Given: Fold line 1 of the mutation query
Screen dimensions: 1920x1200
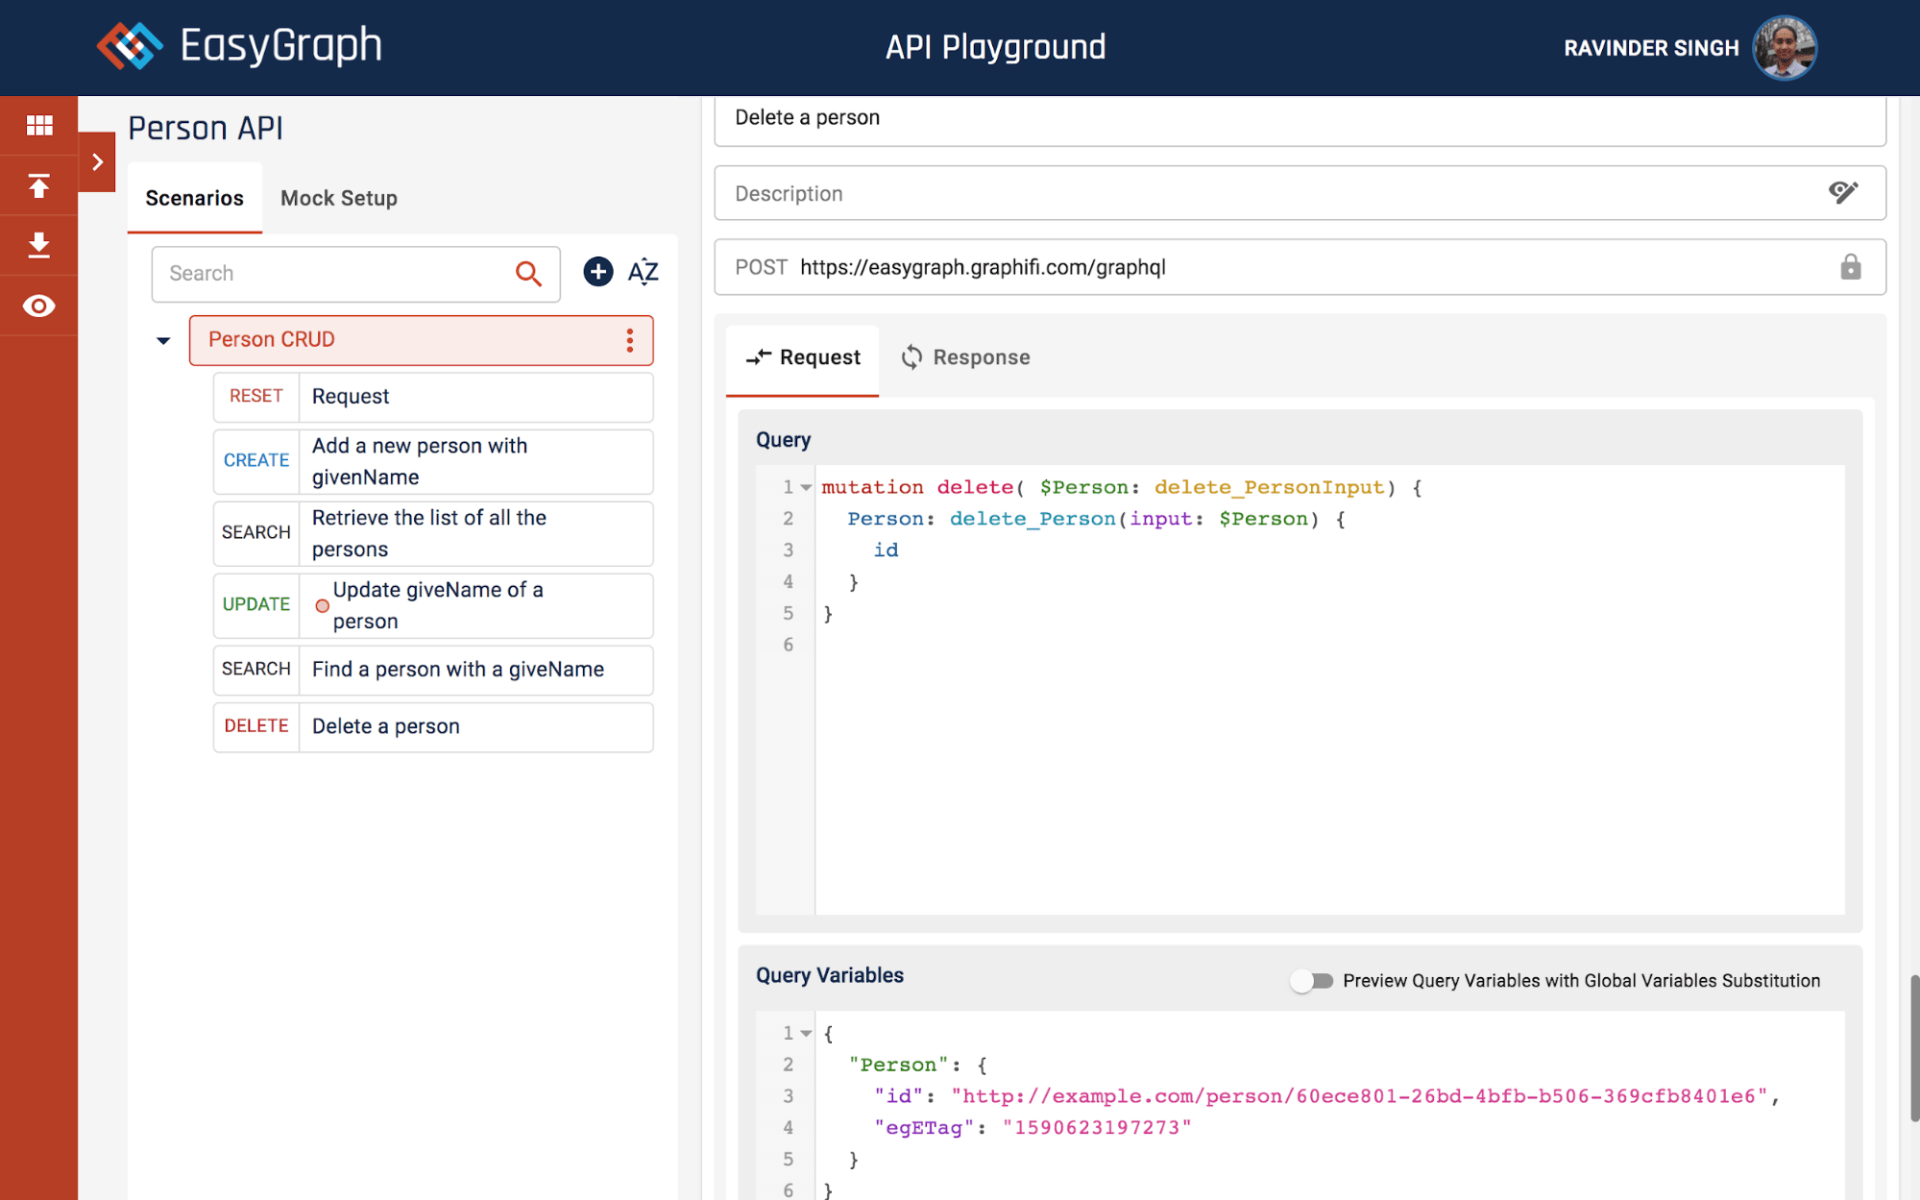Looking at the screenshot, I should click(x=806, y=488).
